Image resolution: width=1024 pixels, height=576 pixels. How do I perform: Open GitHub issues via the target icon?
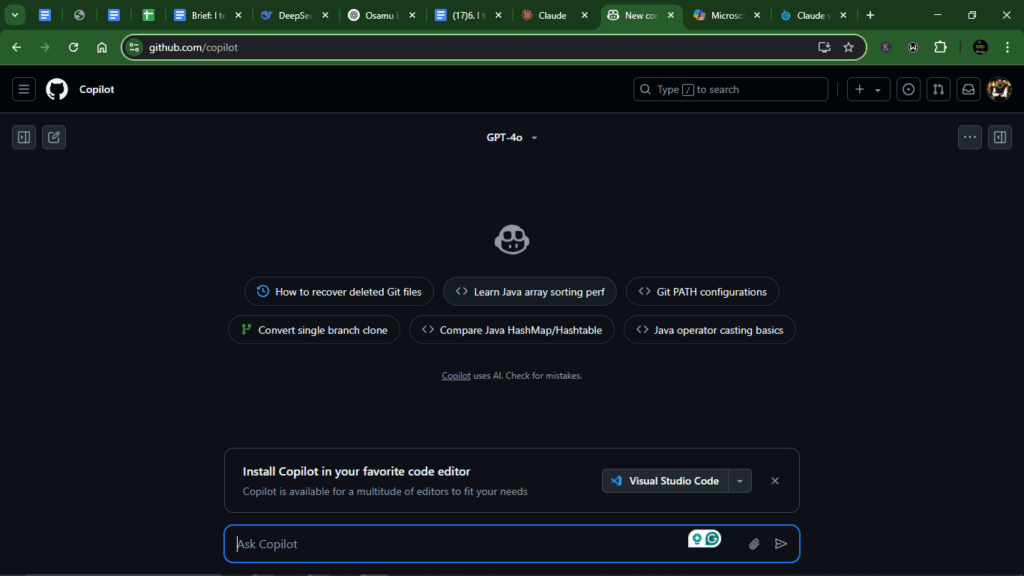(908, 89)
